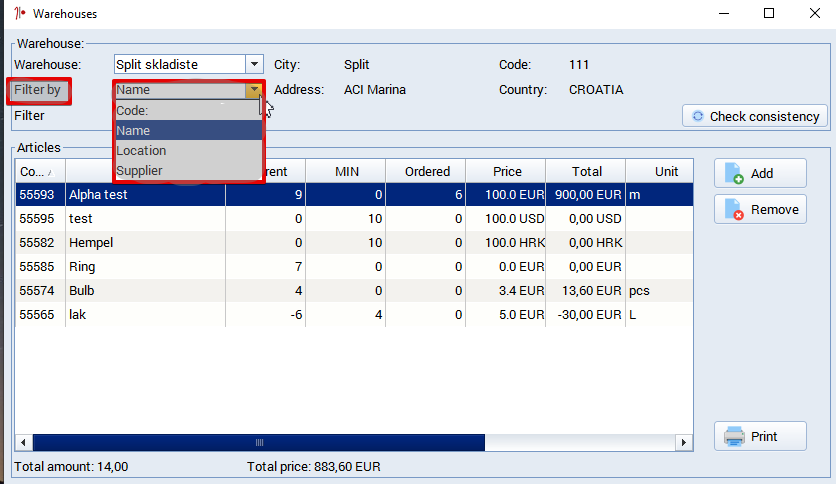Click the 900,00 EUR total cell
Viewport: 836px width, 484px height.
[585, 195]
